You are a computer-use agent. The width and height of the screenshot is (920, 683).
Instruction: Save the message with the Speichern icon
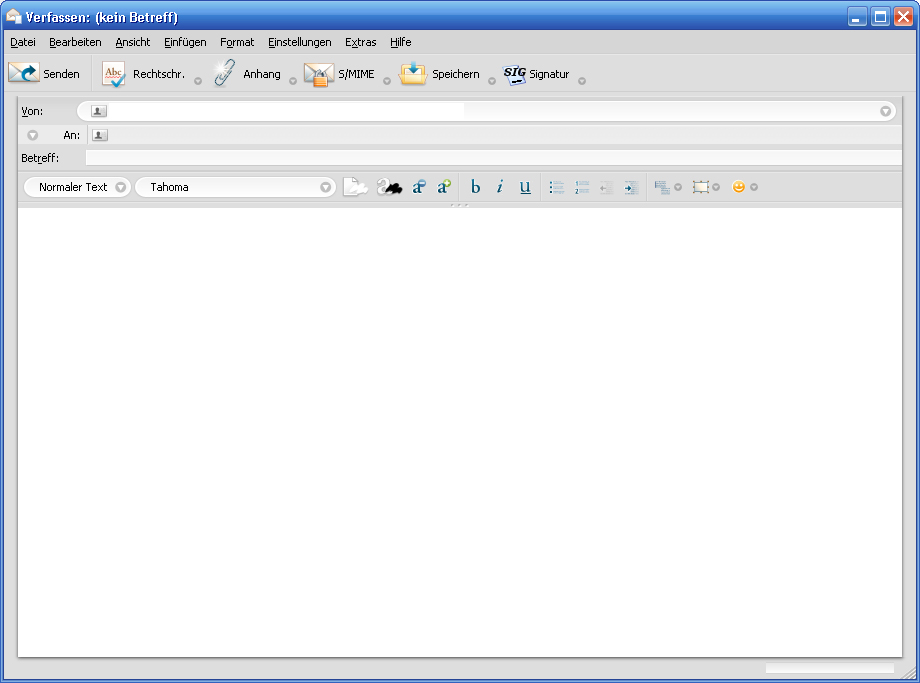[x=413, y=73]
